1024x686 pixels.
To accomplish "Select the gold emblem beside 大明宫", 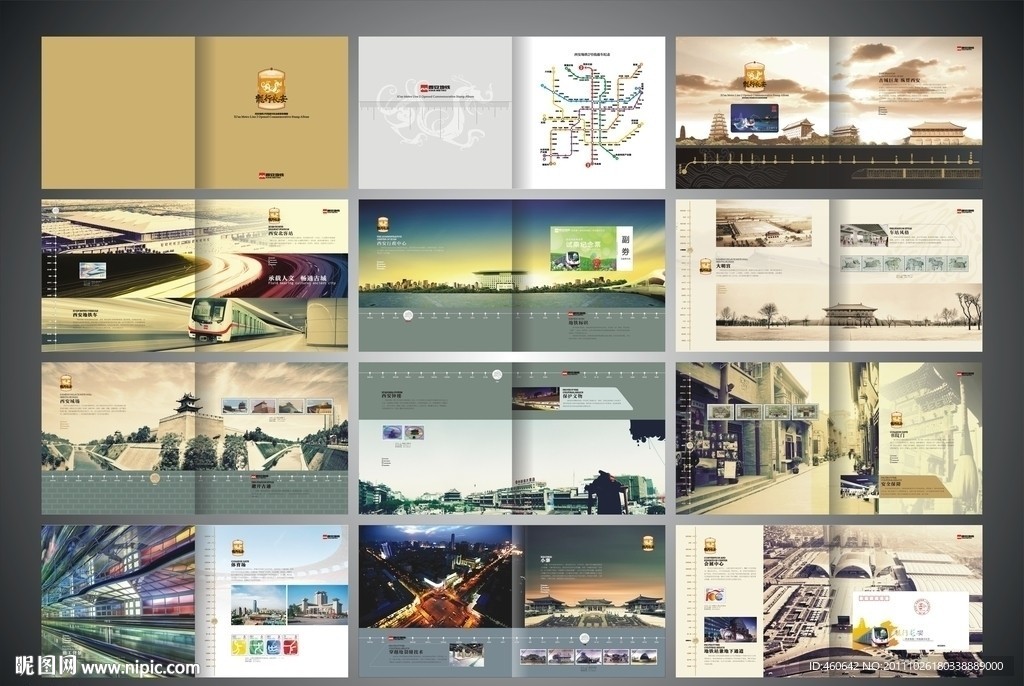I will tap(705, 267).
